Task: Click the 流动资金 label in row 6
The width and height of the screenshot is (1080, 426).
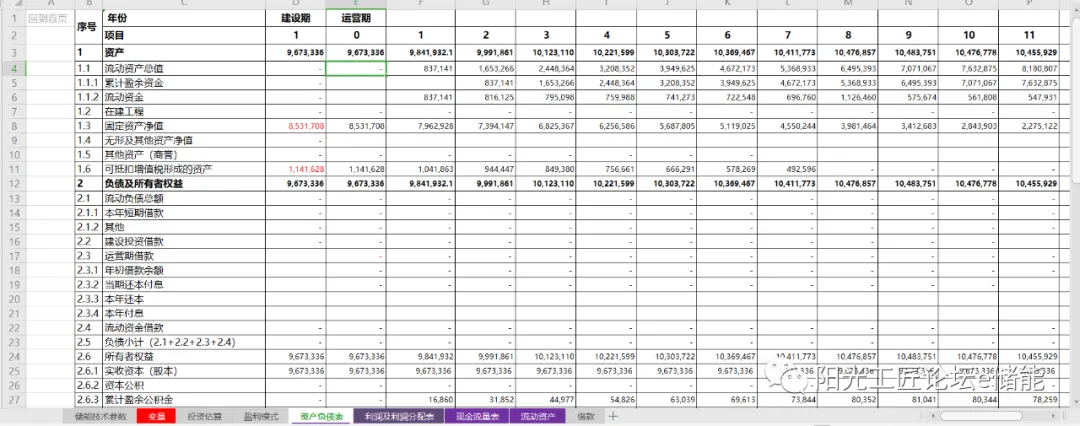Action: pyautogui.click(x=183, y=97)
